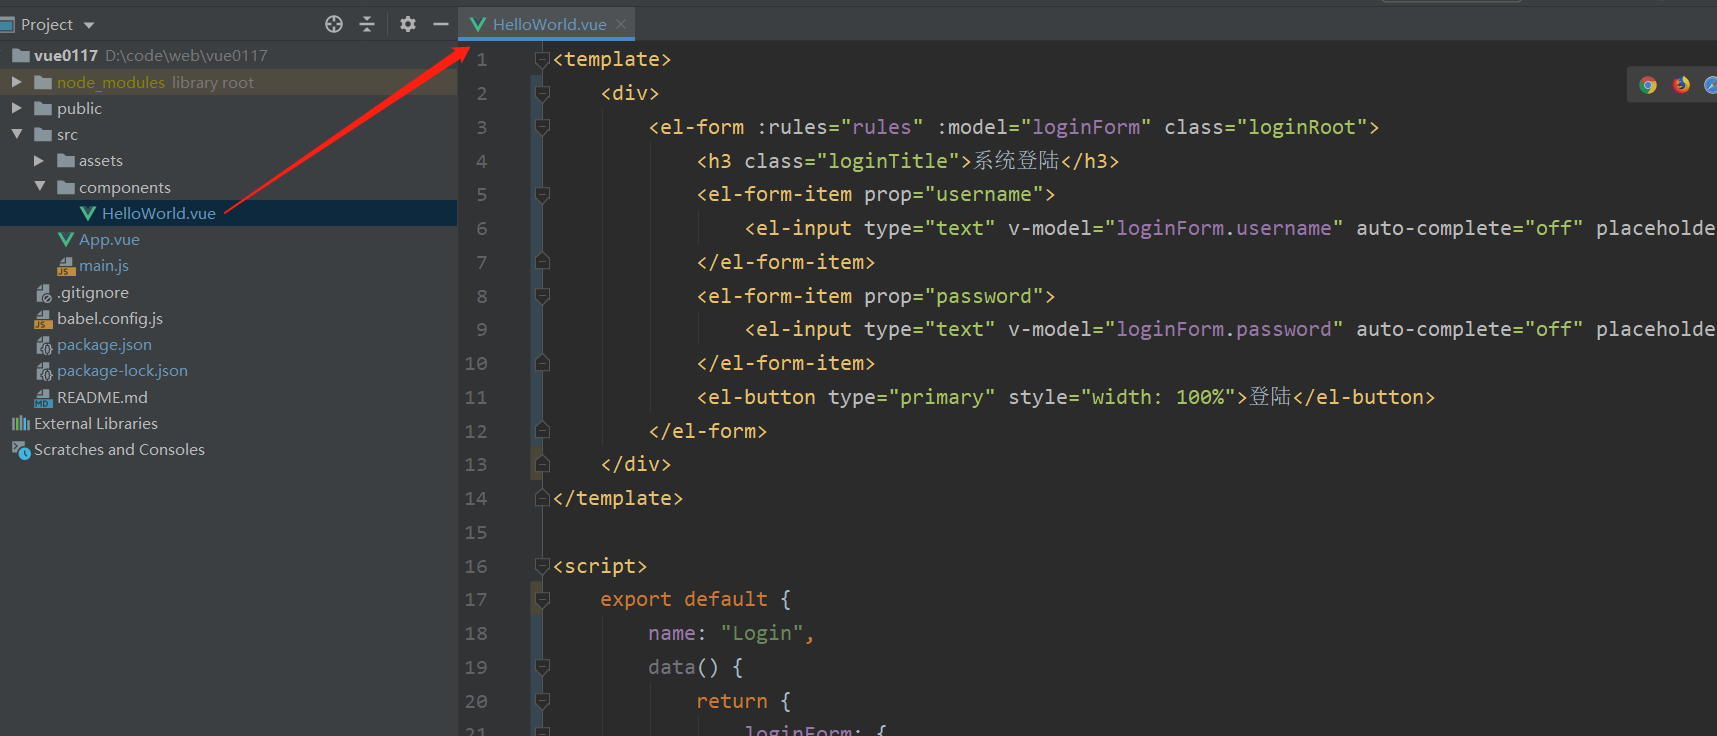Fold the div block on line 2
Image resolution: width=1717 pixels, height=736 pixels.
point(542,93)
